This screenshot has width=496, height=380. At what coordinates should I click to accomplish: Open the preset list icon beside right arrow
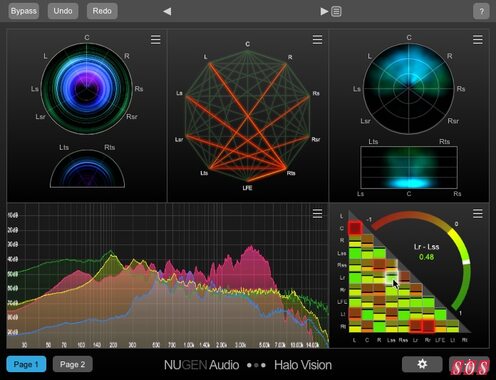point(336,12)
